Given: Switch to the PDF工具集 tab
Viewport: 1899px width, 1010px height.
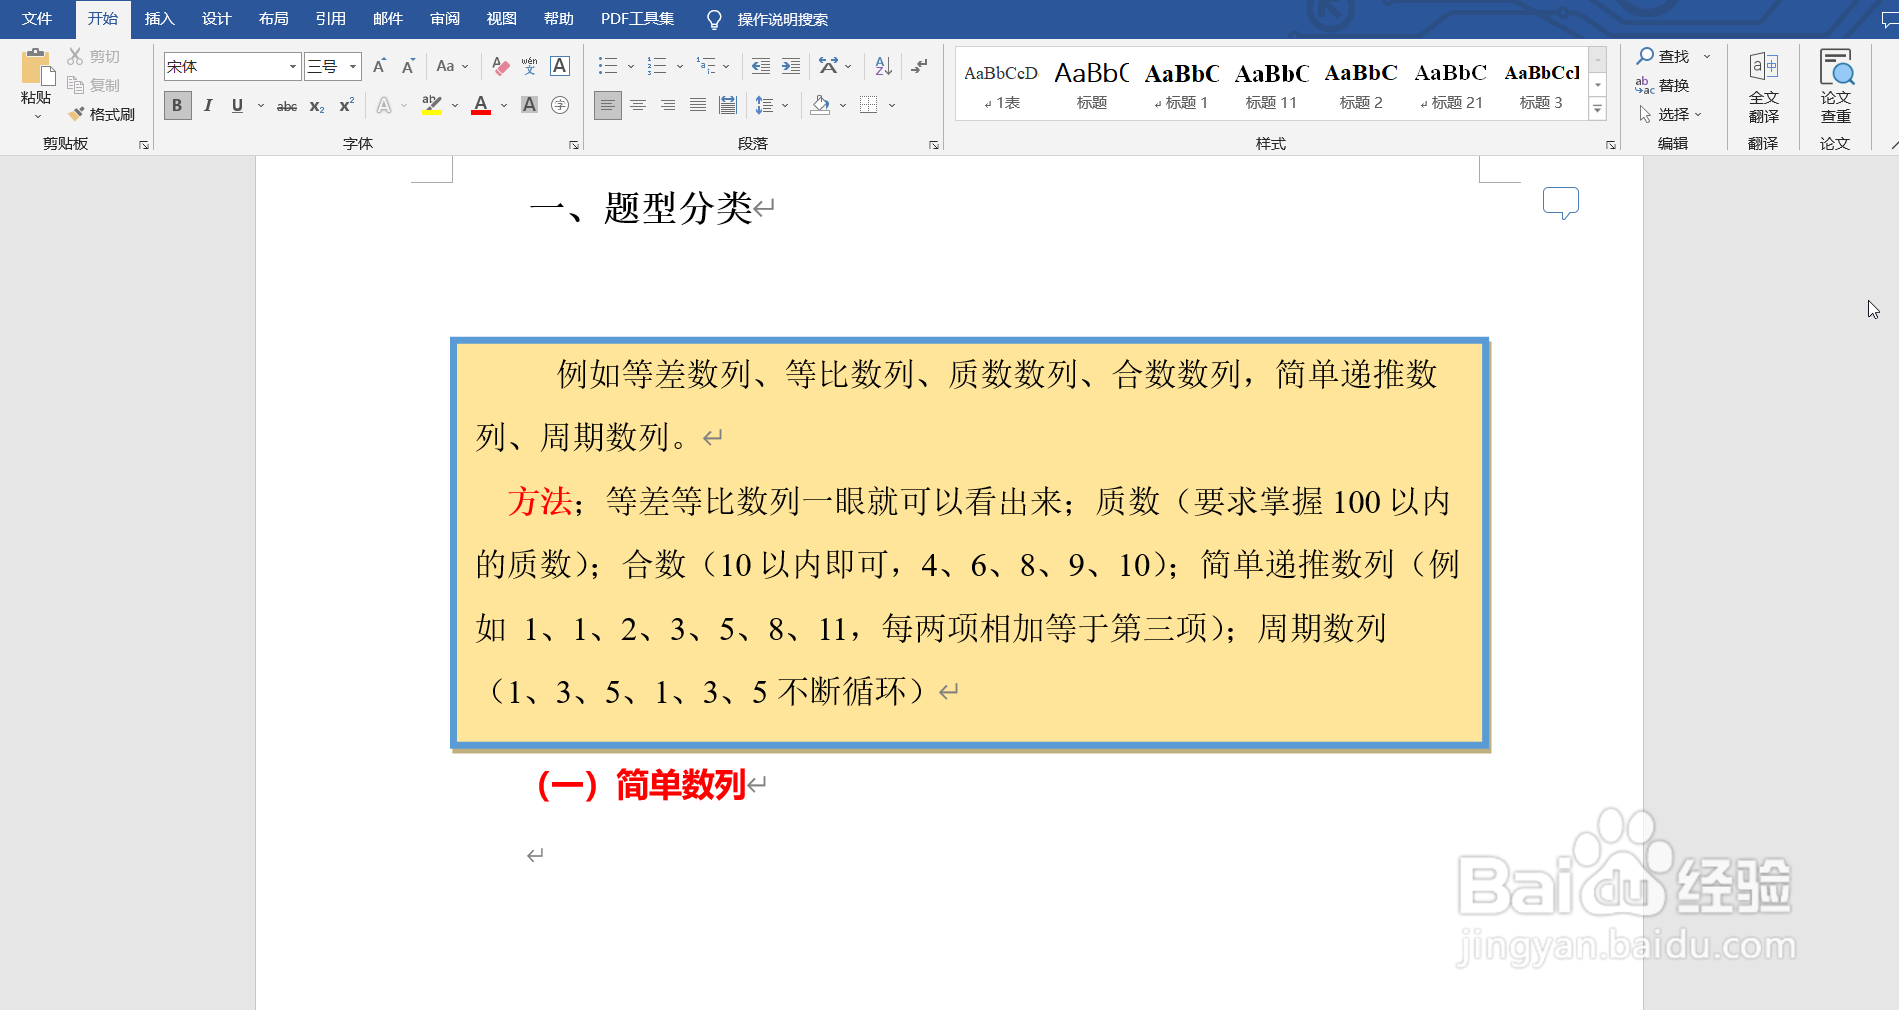Looking at the screenshot, I should click(637, 19).
